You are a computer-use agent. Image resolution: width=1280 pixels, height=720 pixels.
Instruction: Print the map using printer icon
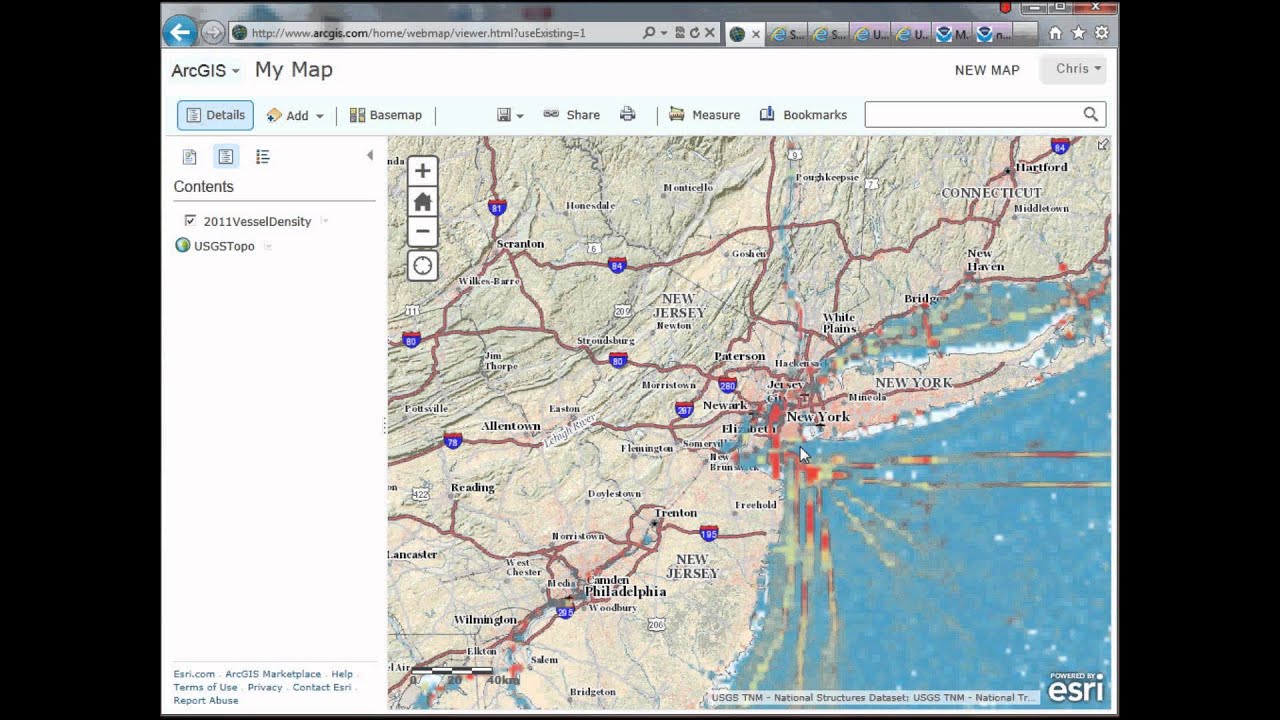coord(627,114)
